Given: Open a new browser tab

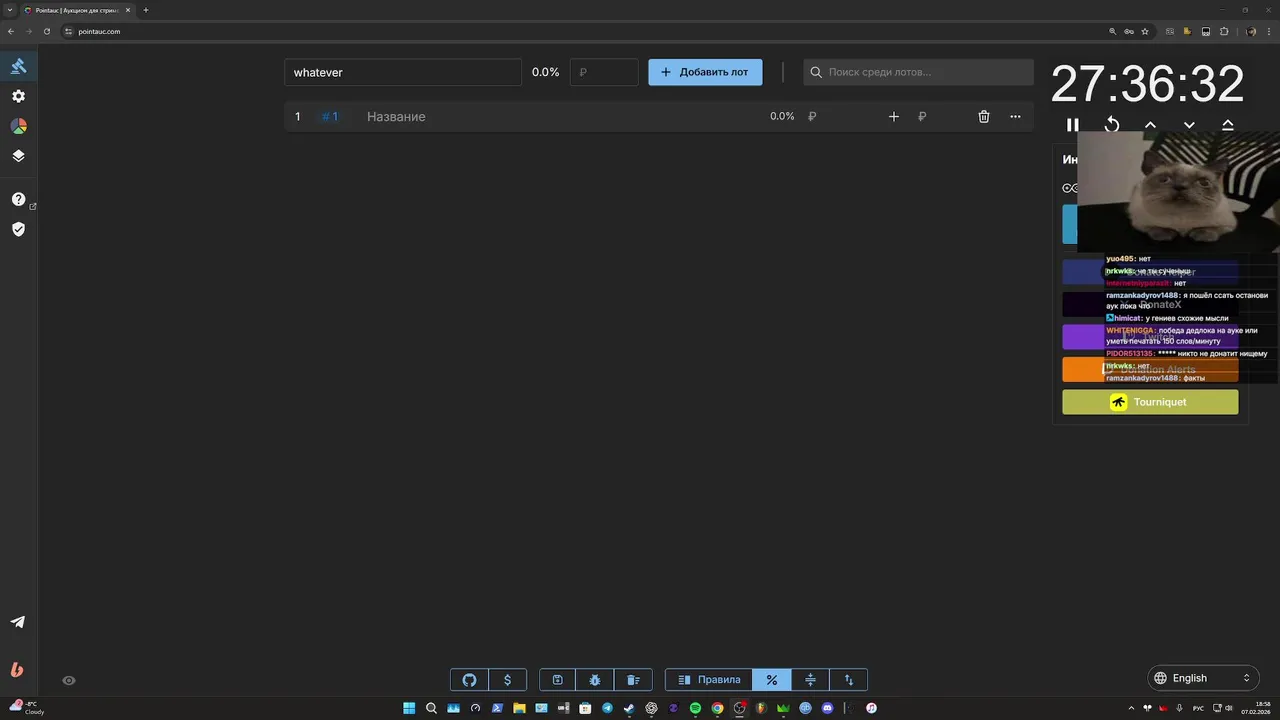Looking at the screenshot, I should click(145, 10).
